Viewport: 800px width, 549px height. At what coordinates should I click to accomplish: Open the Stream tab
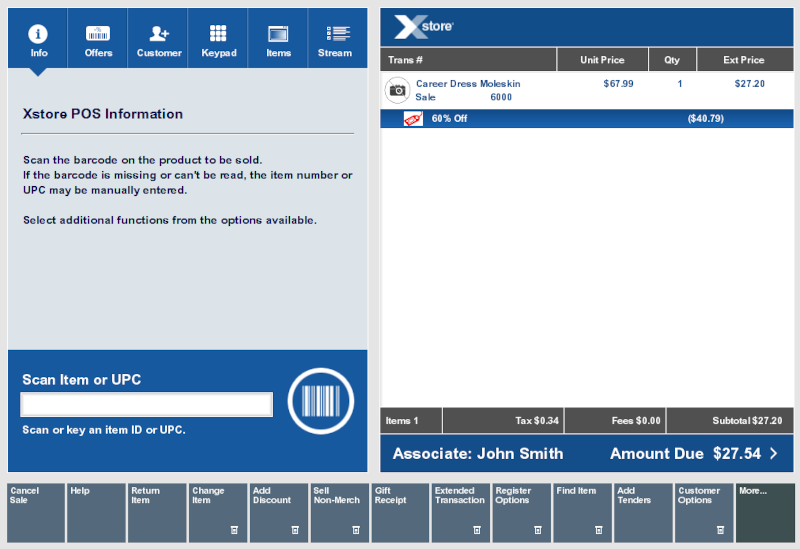point(338,38)
